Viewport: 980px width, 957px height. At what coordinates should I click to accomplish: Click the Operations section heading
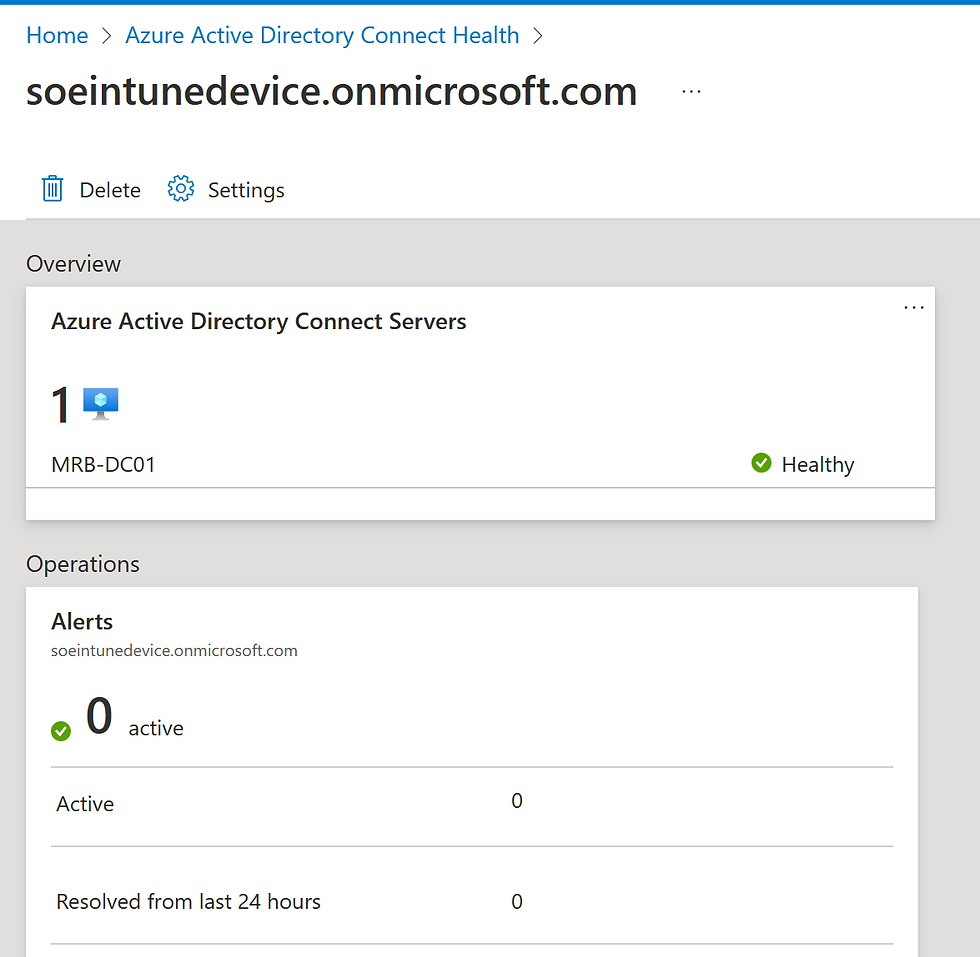pyautogui.click(x=82, y=564)
